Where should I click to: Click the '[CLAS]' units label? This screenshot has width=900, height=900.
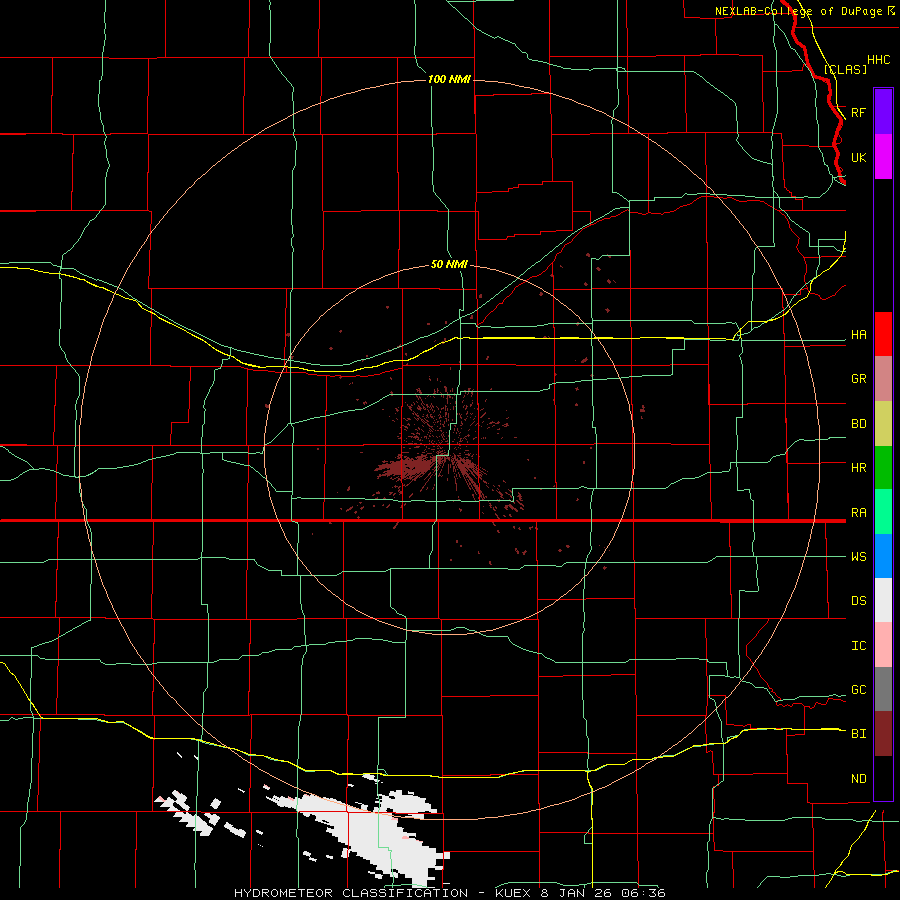(x=845, y=69)
